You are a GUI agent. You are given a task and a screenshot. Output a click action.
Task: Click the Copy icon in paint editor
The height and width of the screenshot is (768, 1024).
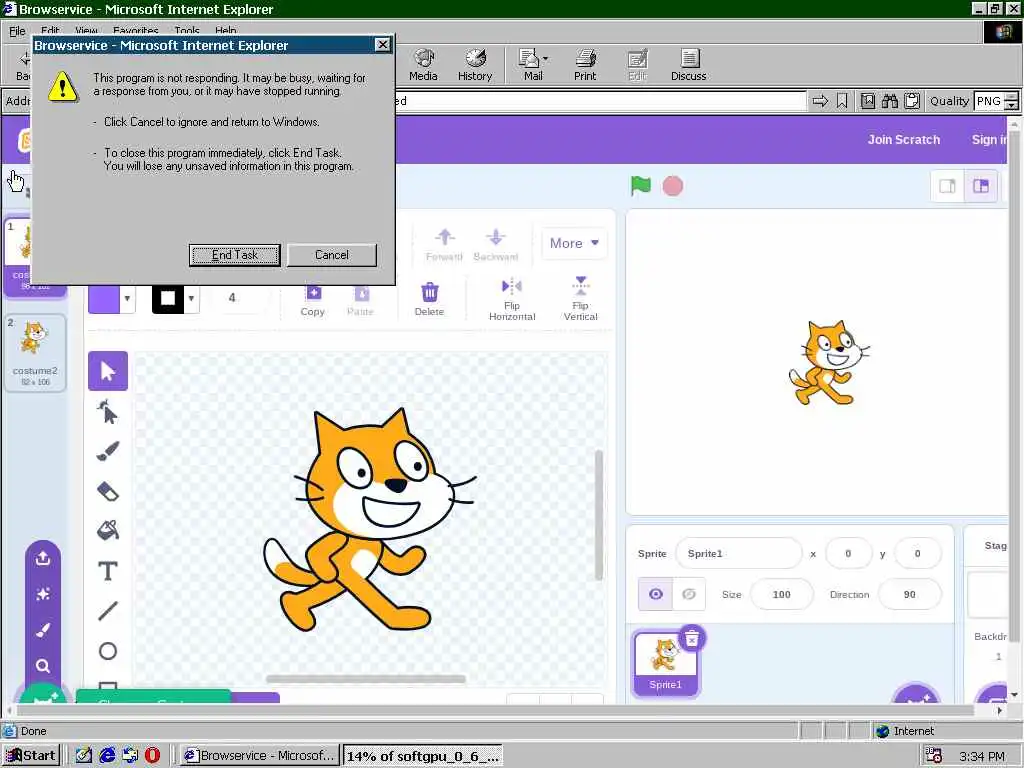[x=313, y=300]
